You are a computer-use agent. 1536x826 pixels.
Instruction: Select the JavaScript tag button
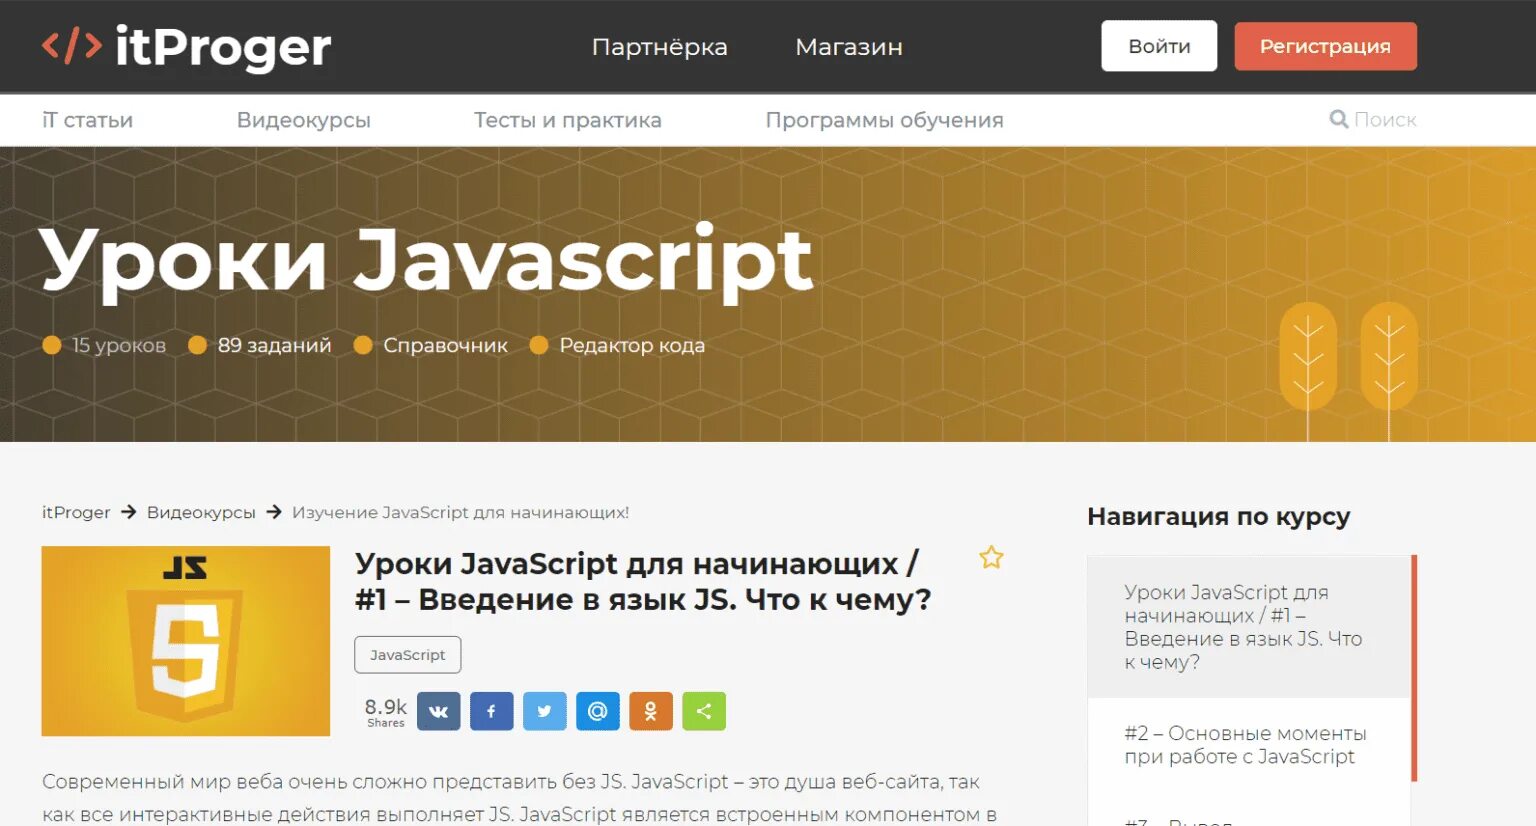coord(407,655)
